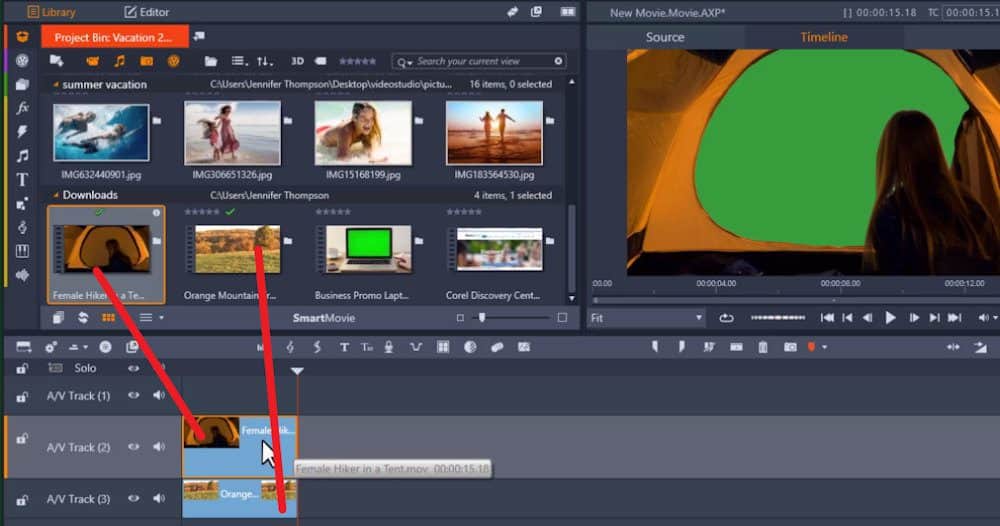The image size is (1000, 526).
Task: Click the audio ducking tool icon
Action: 416,347
